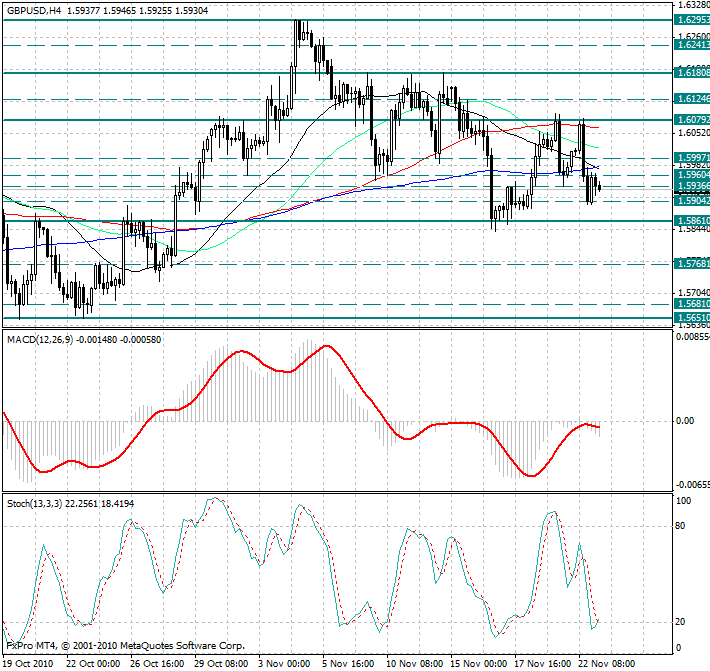The height and width of the screenshot is (671, 710).
Task: Click the Stochastic 100 scale value
Action: [x=683, y=501]
